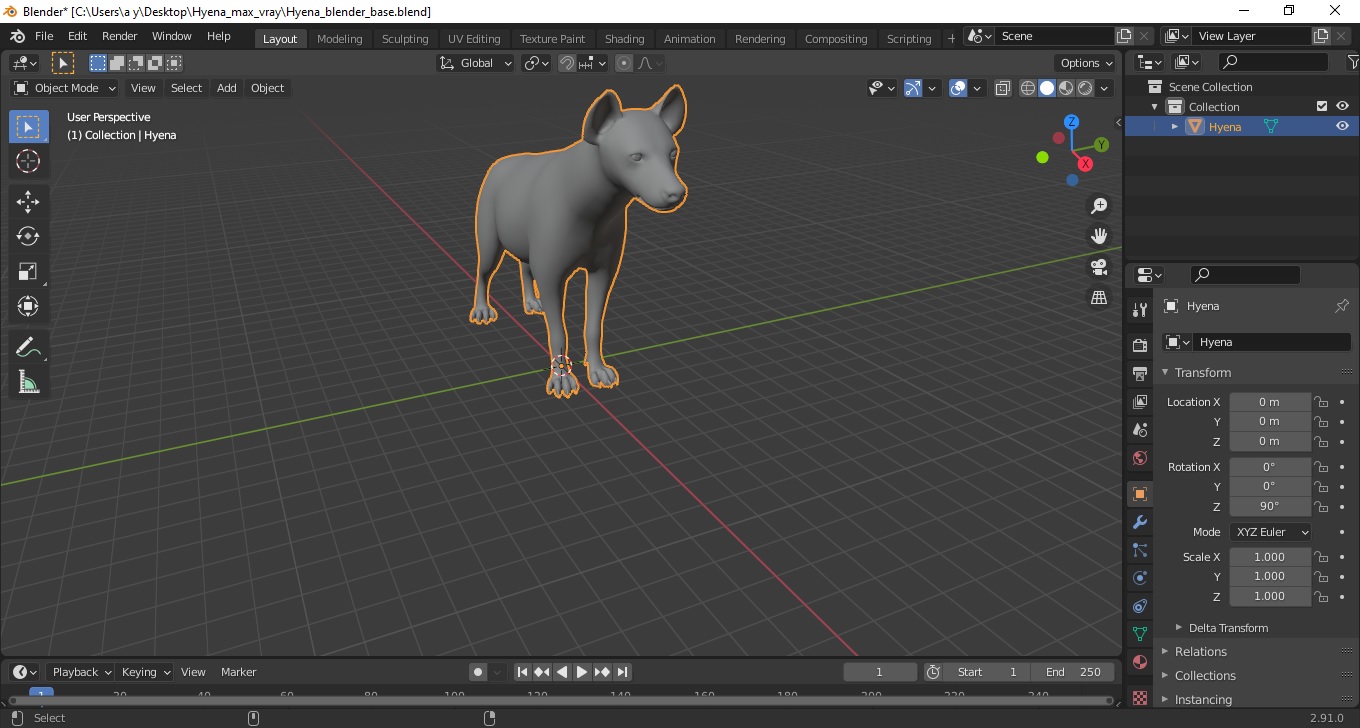Open the Object Constraints properties tab
The image size is (1360, 728).
point(1140,606)
